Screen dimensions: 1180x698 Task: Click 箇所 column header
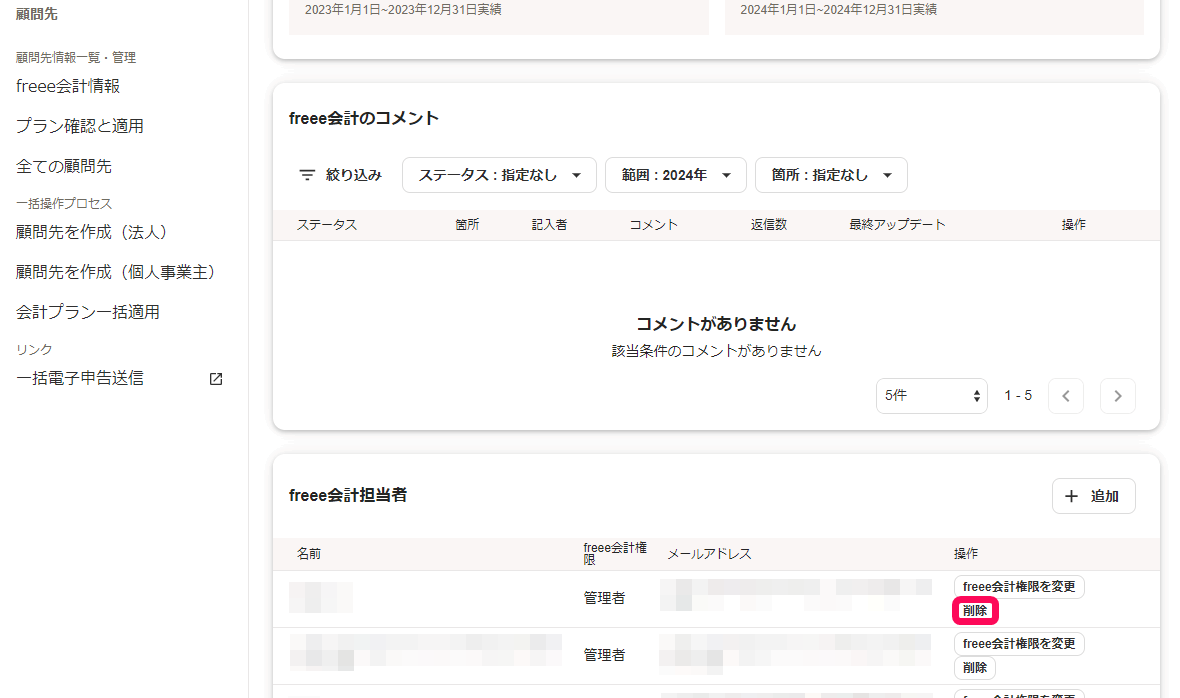[x=467, y=225]
